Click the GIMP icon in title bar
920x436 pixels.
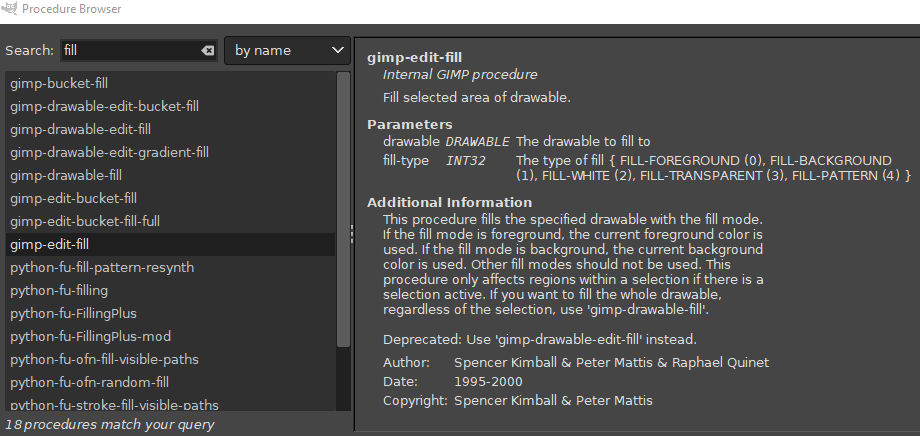[x=9, y=8]
